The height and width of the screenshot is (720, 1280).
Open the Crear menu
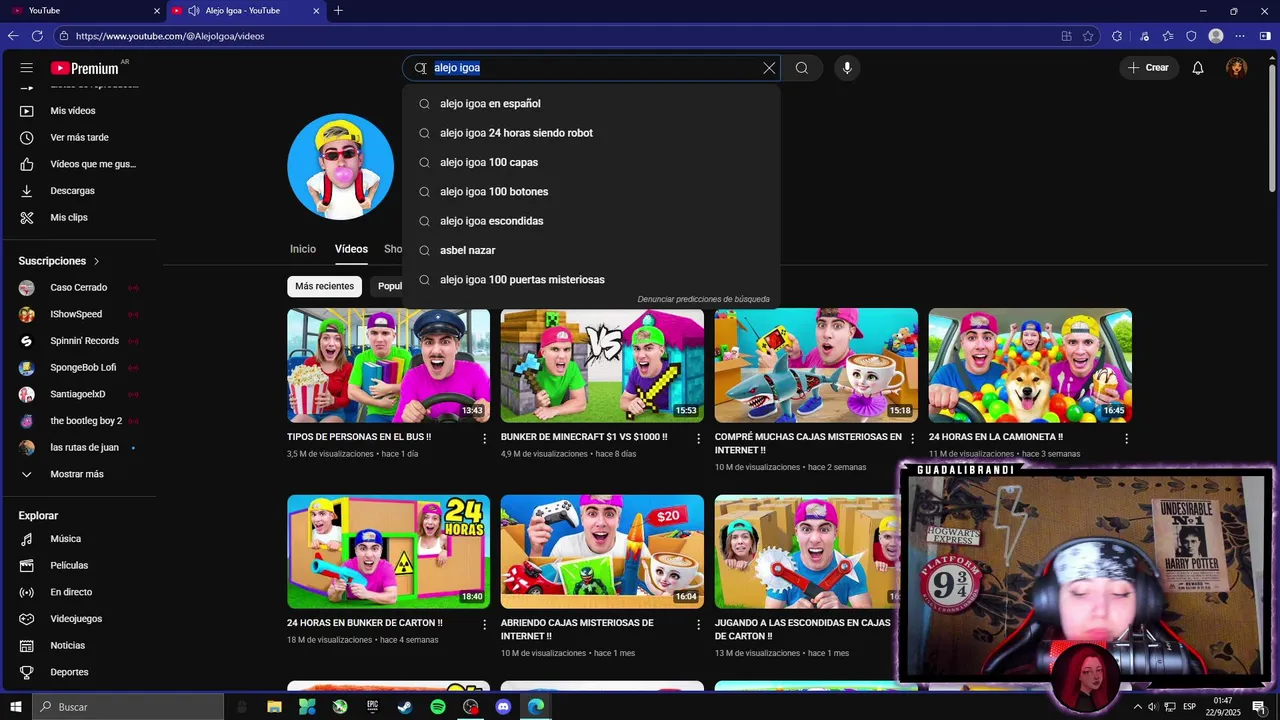[x=1148, y=68]
